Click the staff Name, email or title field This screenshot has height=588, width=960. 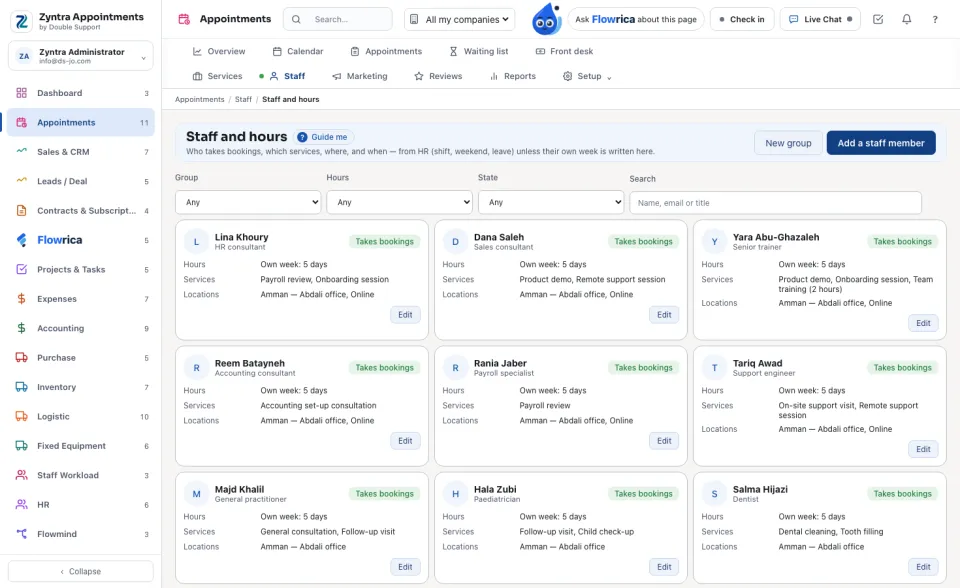[x=775, y=203]
